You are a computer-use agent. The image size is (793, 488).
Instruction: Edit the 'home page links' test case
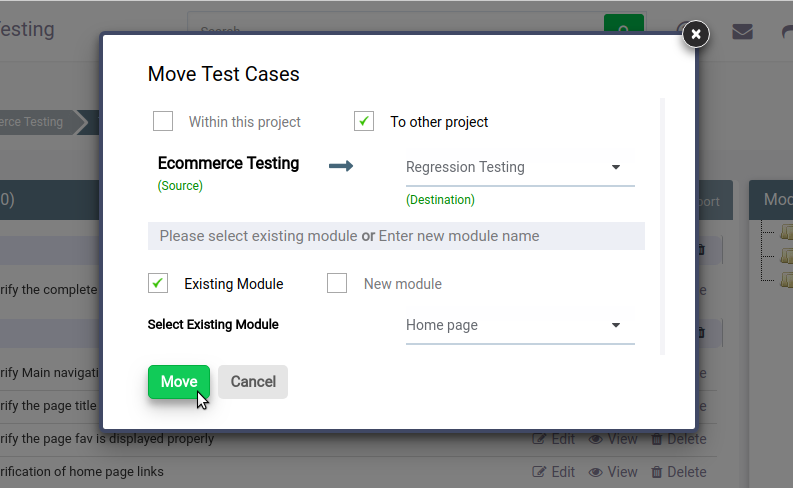point(554,472)
